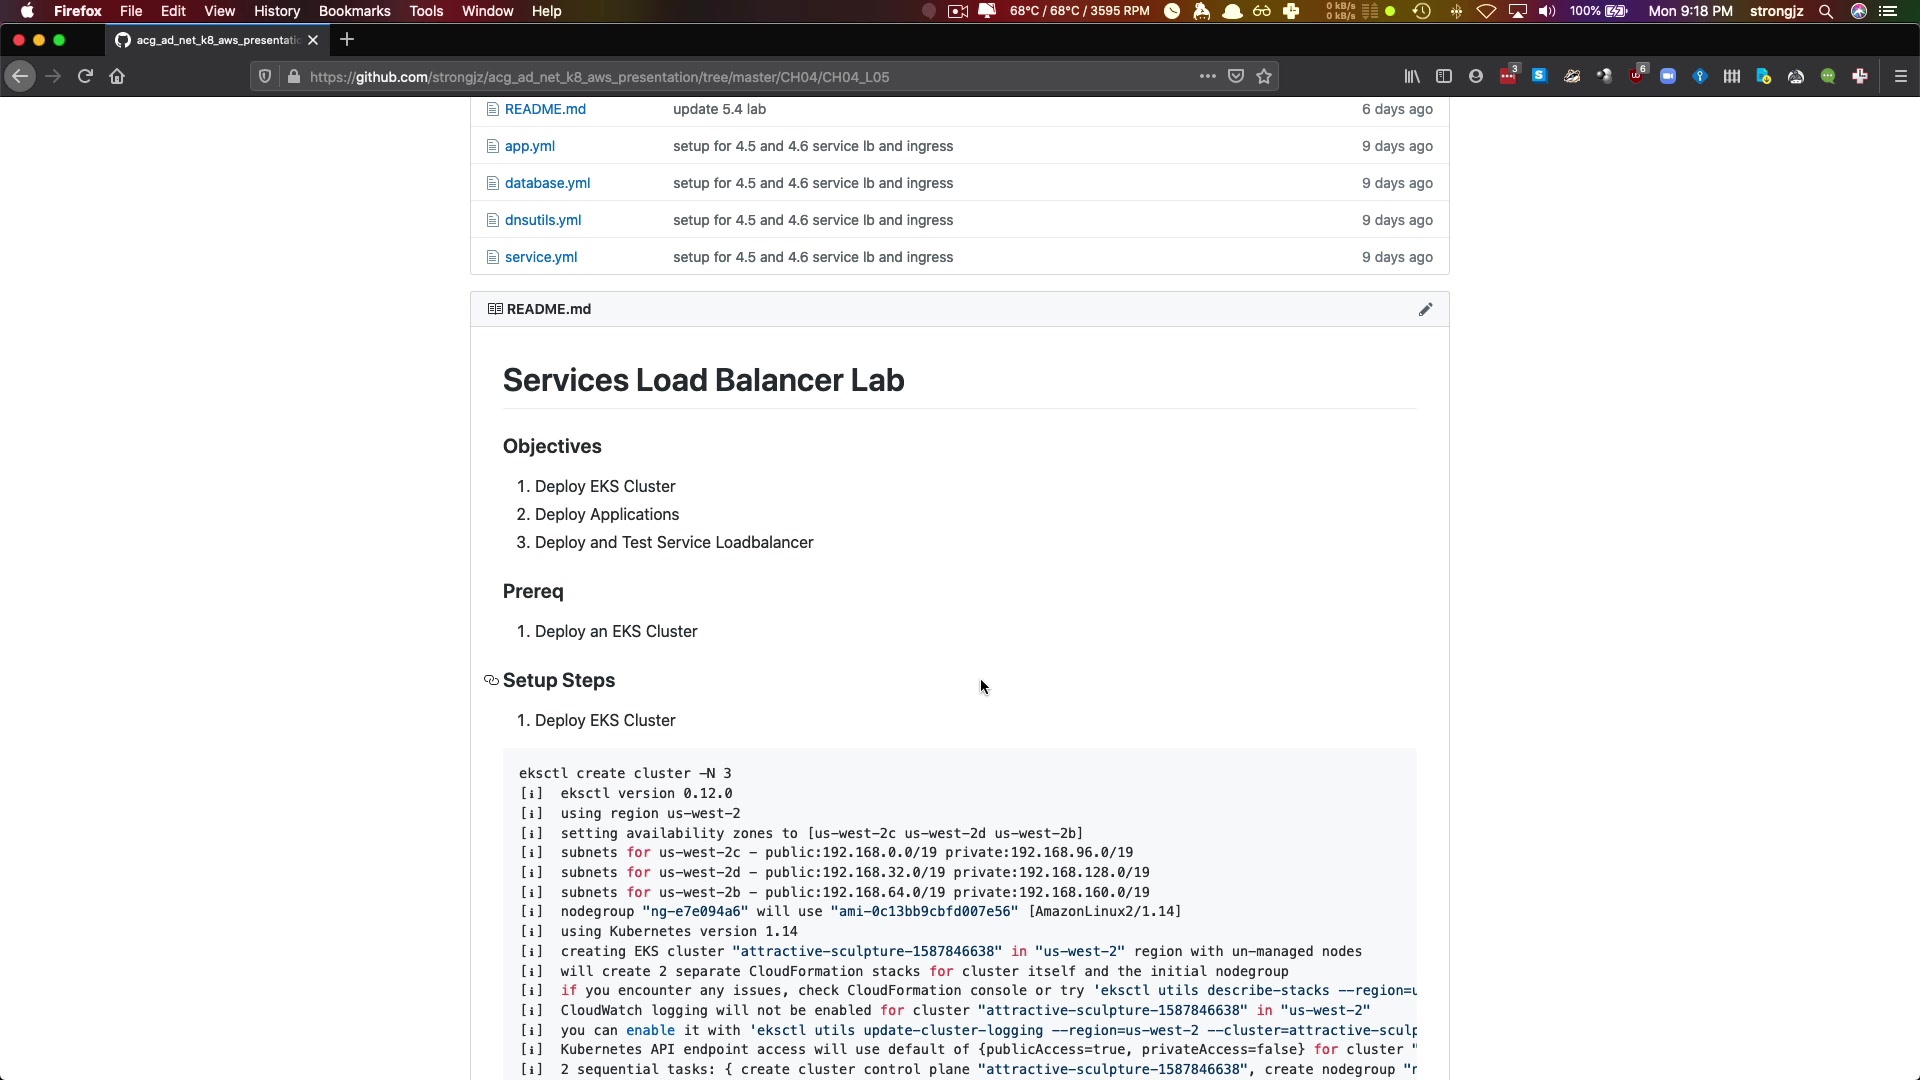The image size is (1920, 1080).
Task: Save page to Pocket
Action: (x=1236, y=77)
